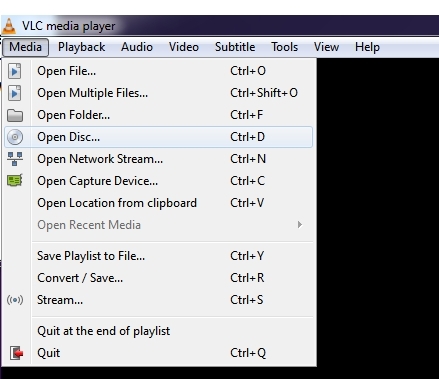The width and height of the screenshot is (439, 379).
Task: Click the broadcast icon next to Stream
Action: coord(15,300)
